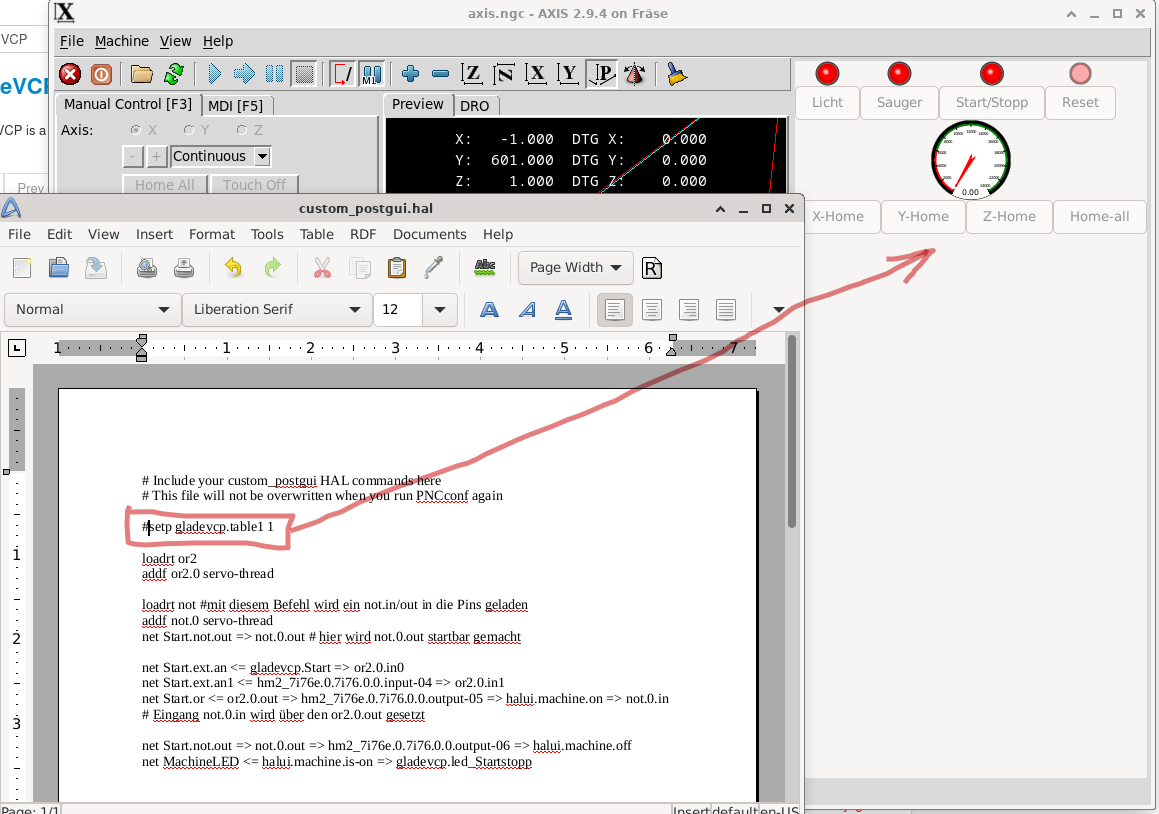Click the AXIS emergency stop icon
1159x814 pixels.
click(x=70, y=74)
